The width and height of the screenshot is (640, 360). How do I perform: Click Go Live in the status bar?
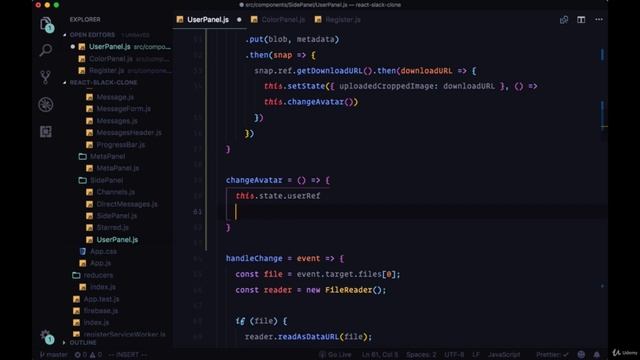tap(335, 355)
